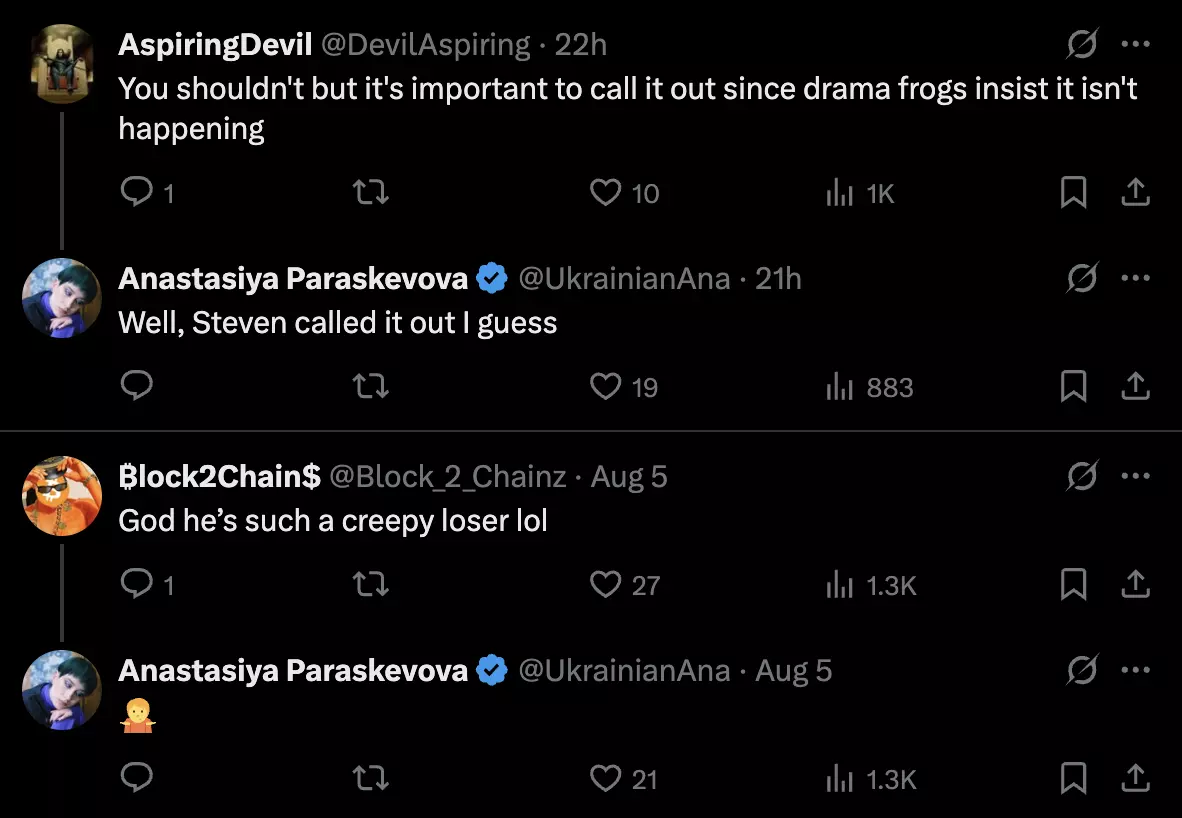The image size is (1182, 818).
Task: Open Anastasiya Paraskevova's name on shrug tweet
Action: (x=293, y=670)
